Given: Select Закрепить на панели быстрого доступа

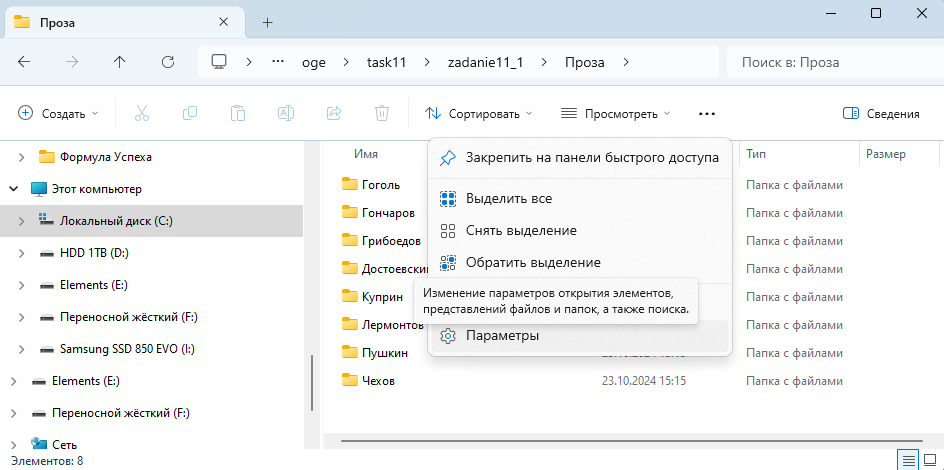Looking at the screenshot, I should pyautogui.click(x=580, y=158).
